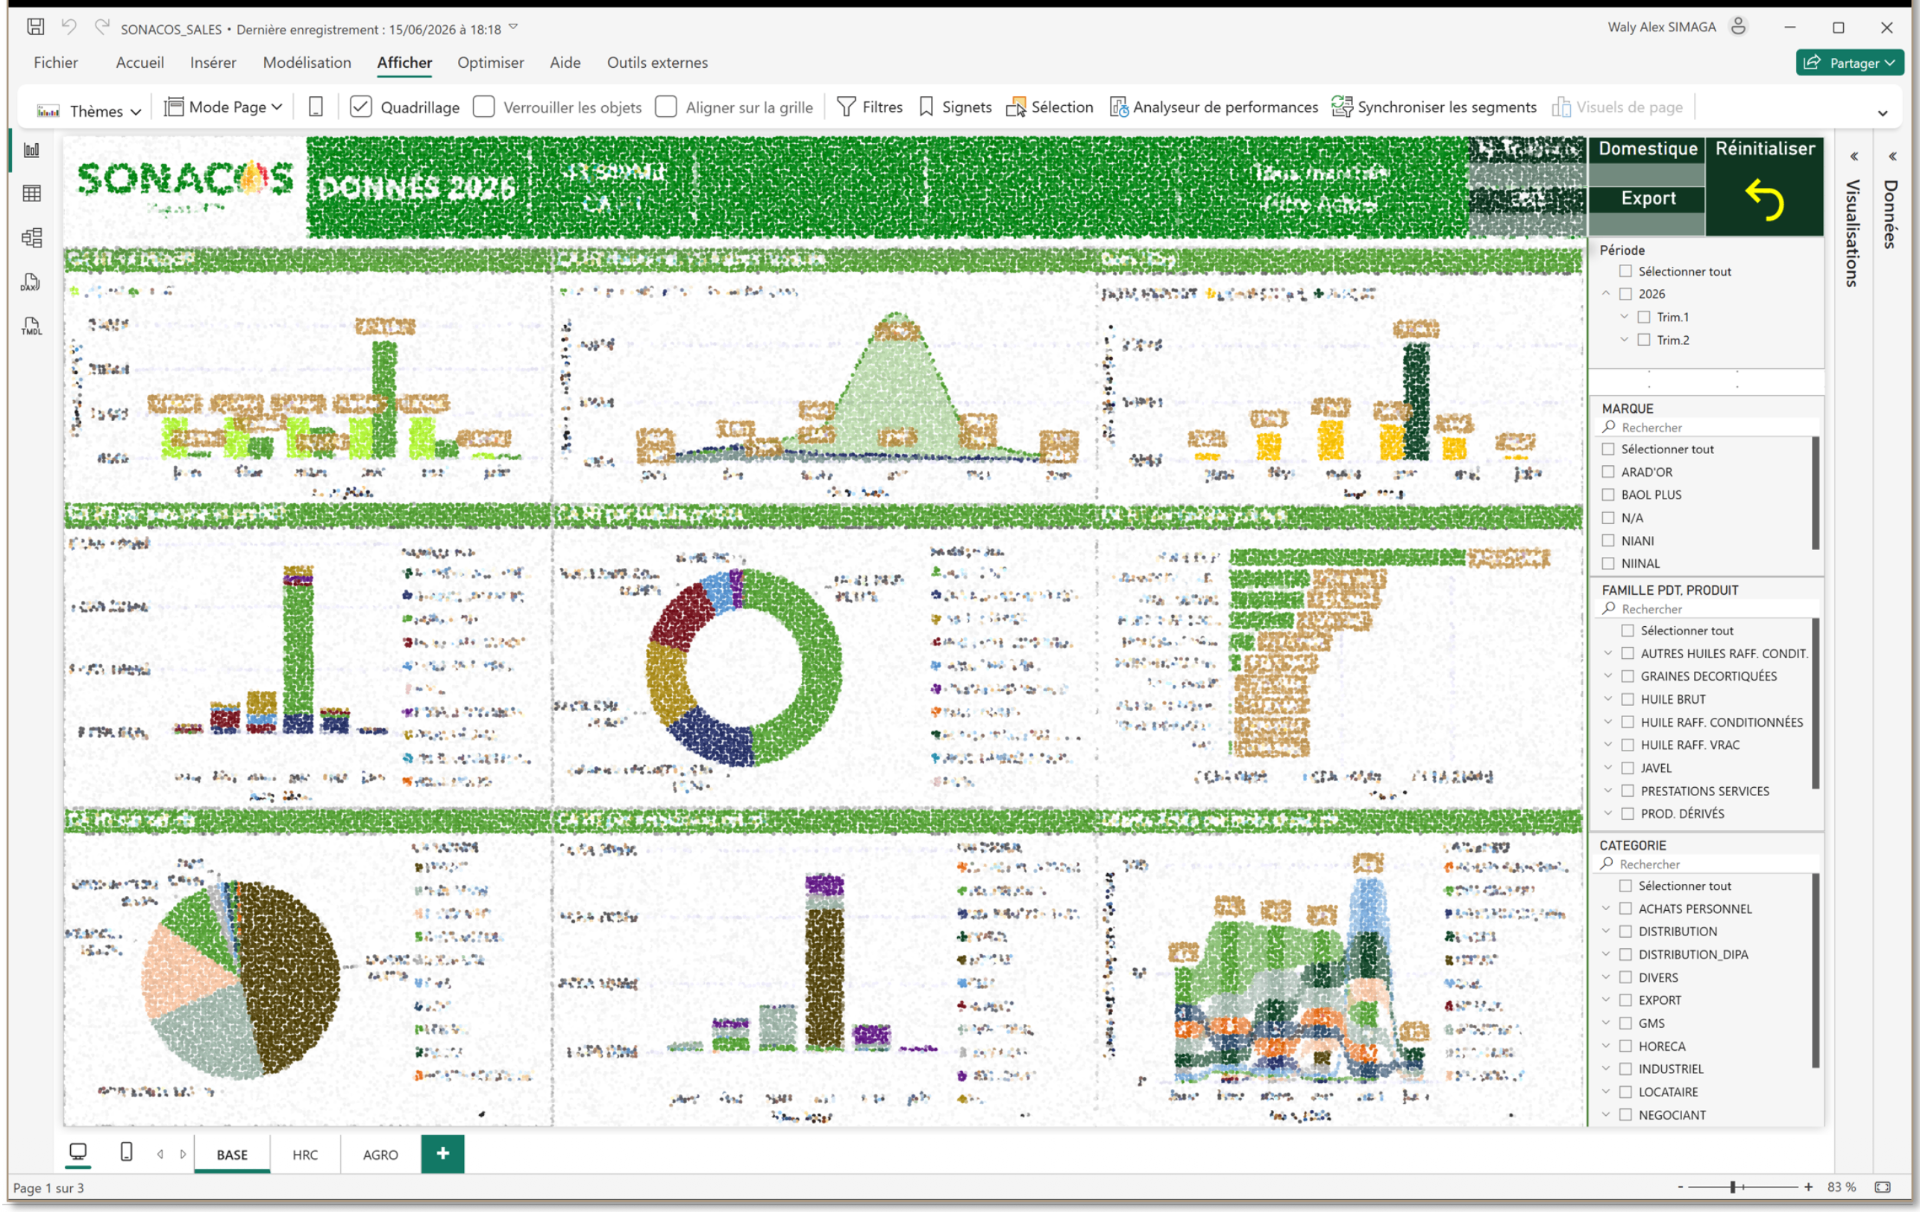
Task: Click the MARQUE Rechercher search field
Action: 1706,427
